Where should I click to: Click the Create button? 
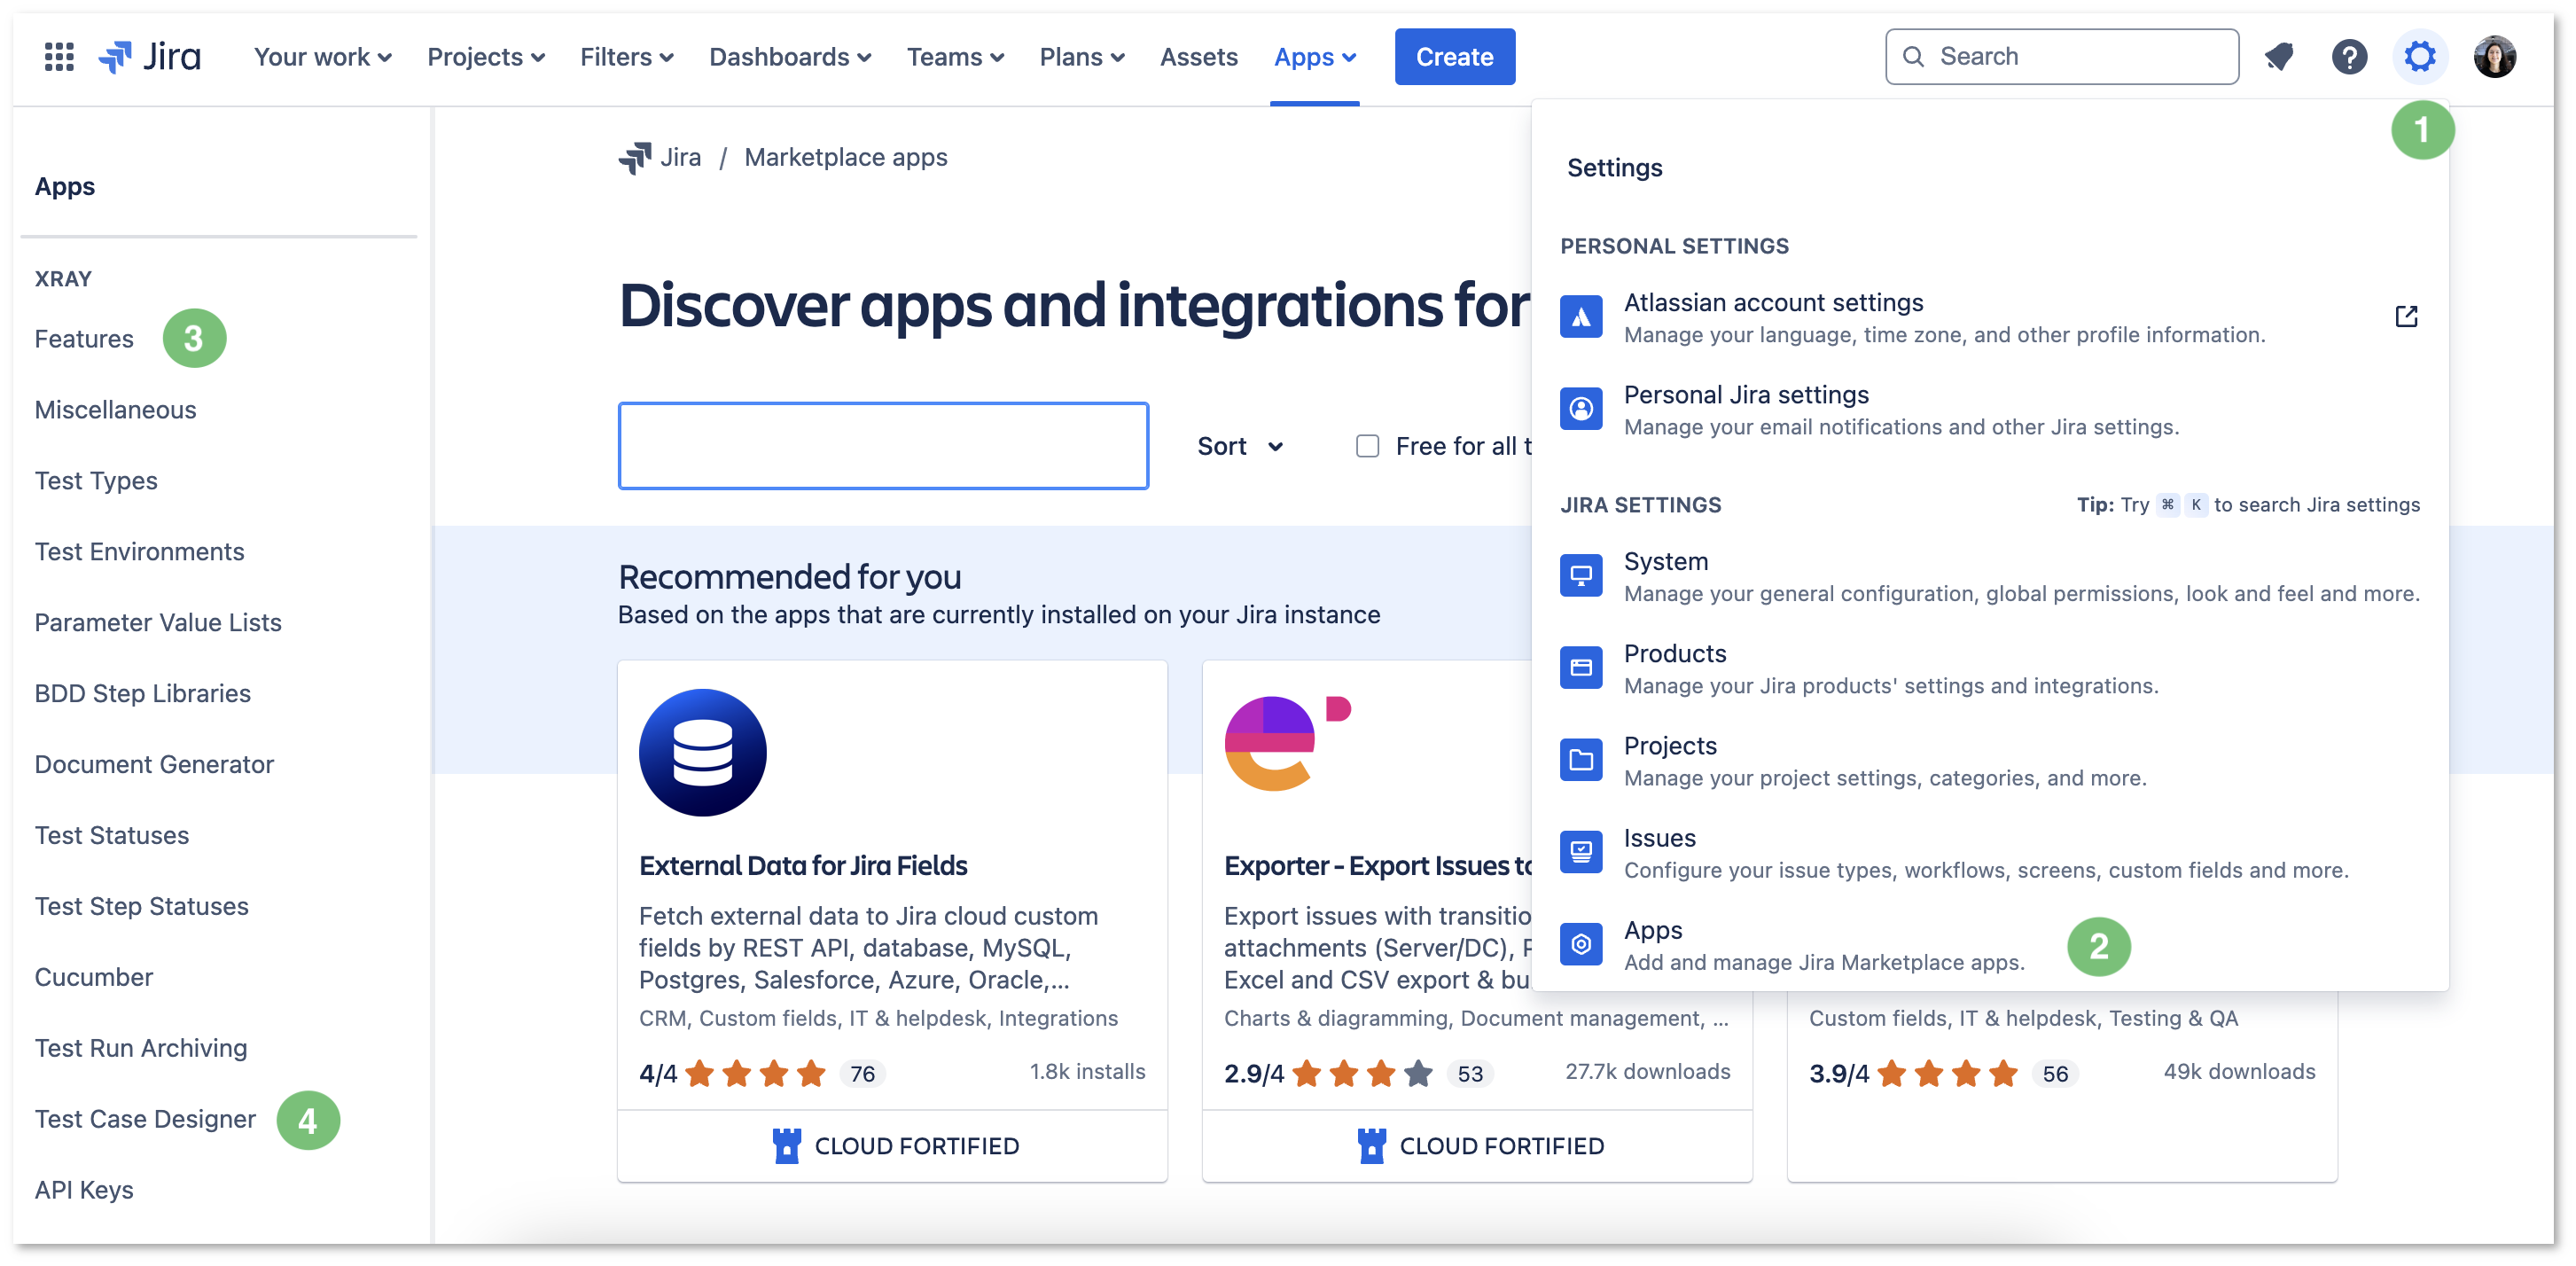pyautogui.click(x=1454, y=57)
